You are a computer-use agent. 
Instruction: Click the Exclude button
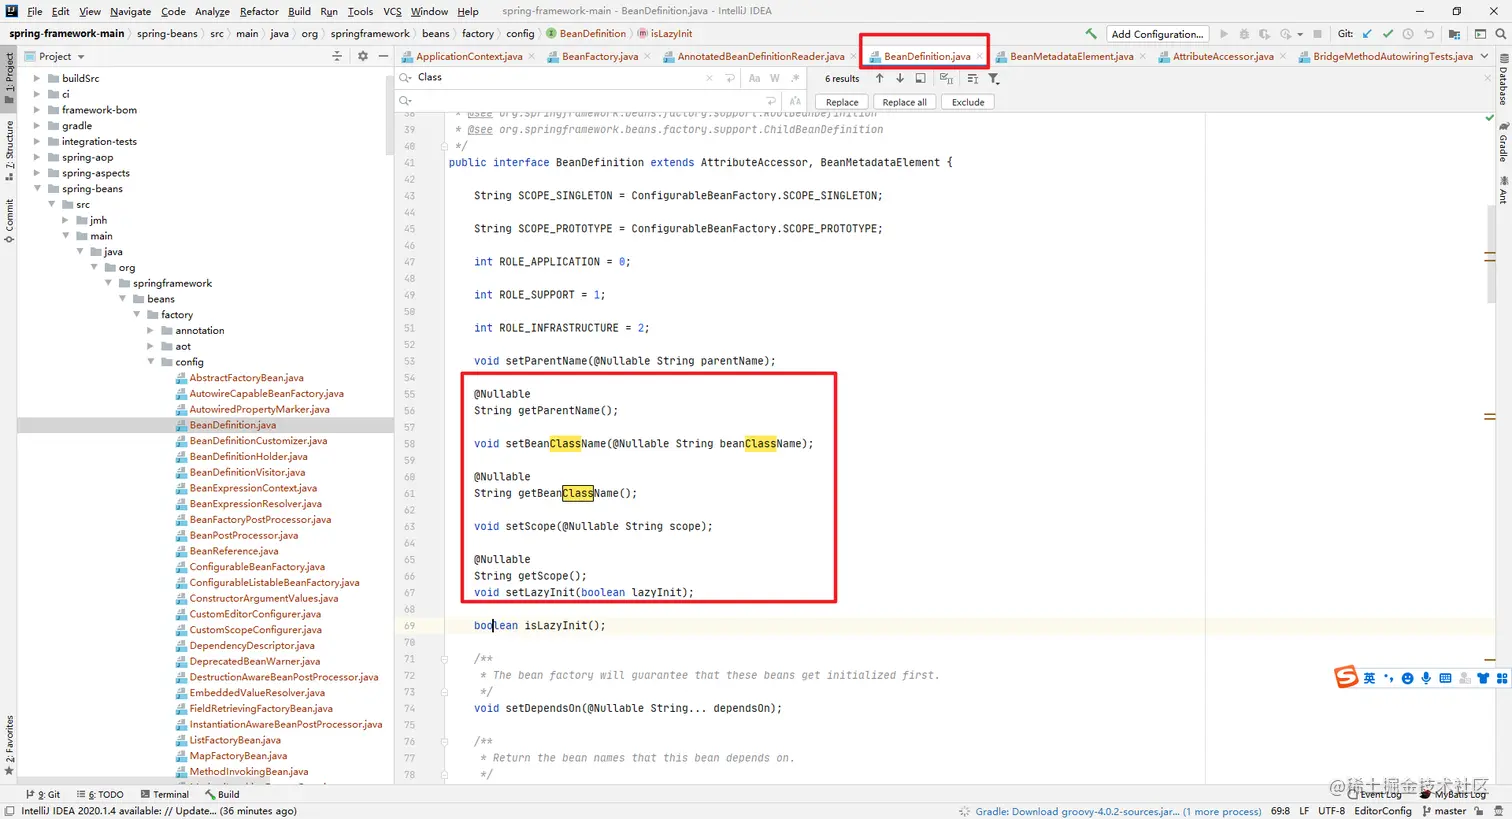coord(968,102)
